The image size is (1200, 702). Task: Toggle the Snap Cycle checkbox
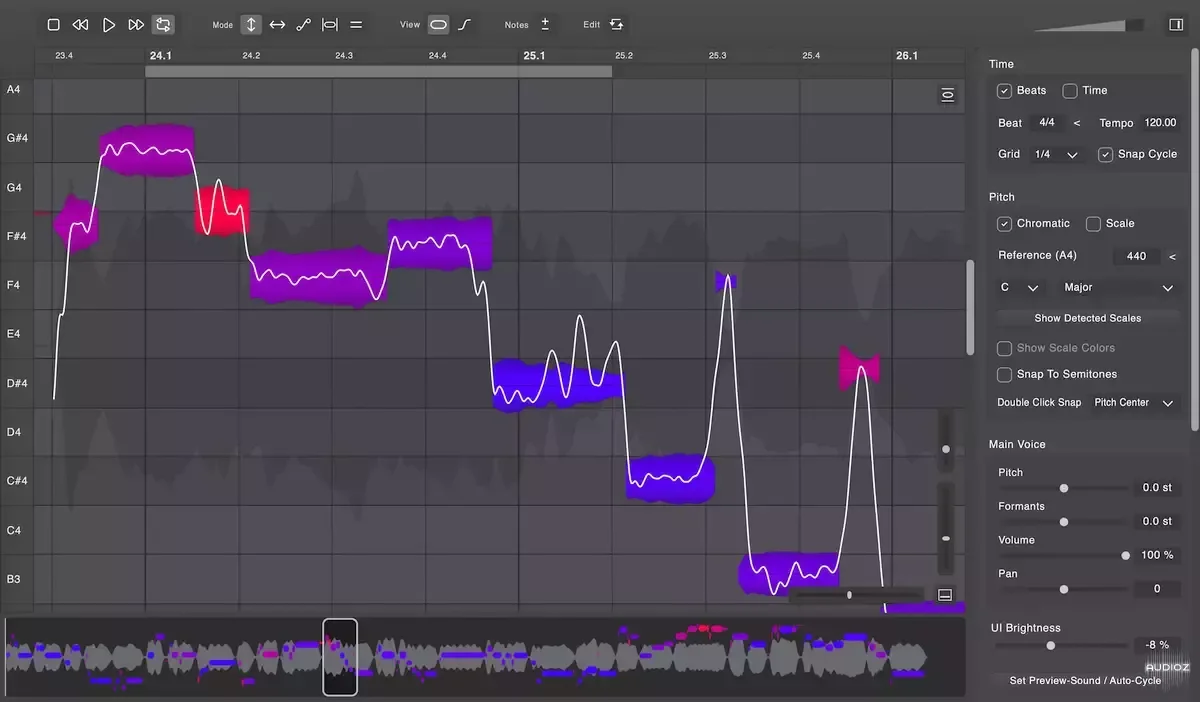click(1105, 154)
